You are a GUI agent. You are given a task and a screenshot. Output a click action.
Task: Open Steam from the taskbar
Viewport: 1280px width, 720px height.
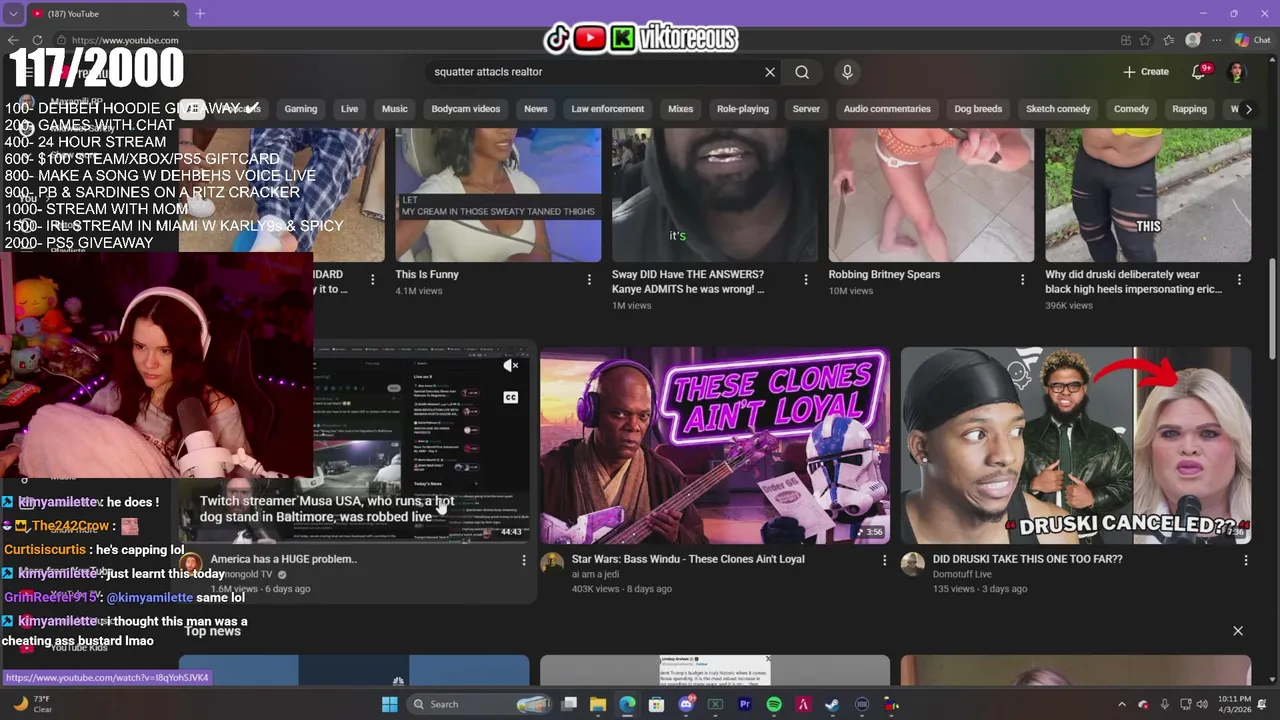(x=832, y=704)
